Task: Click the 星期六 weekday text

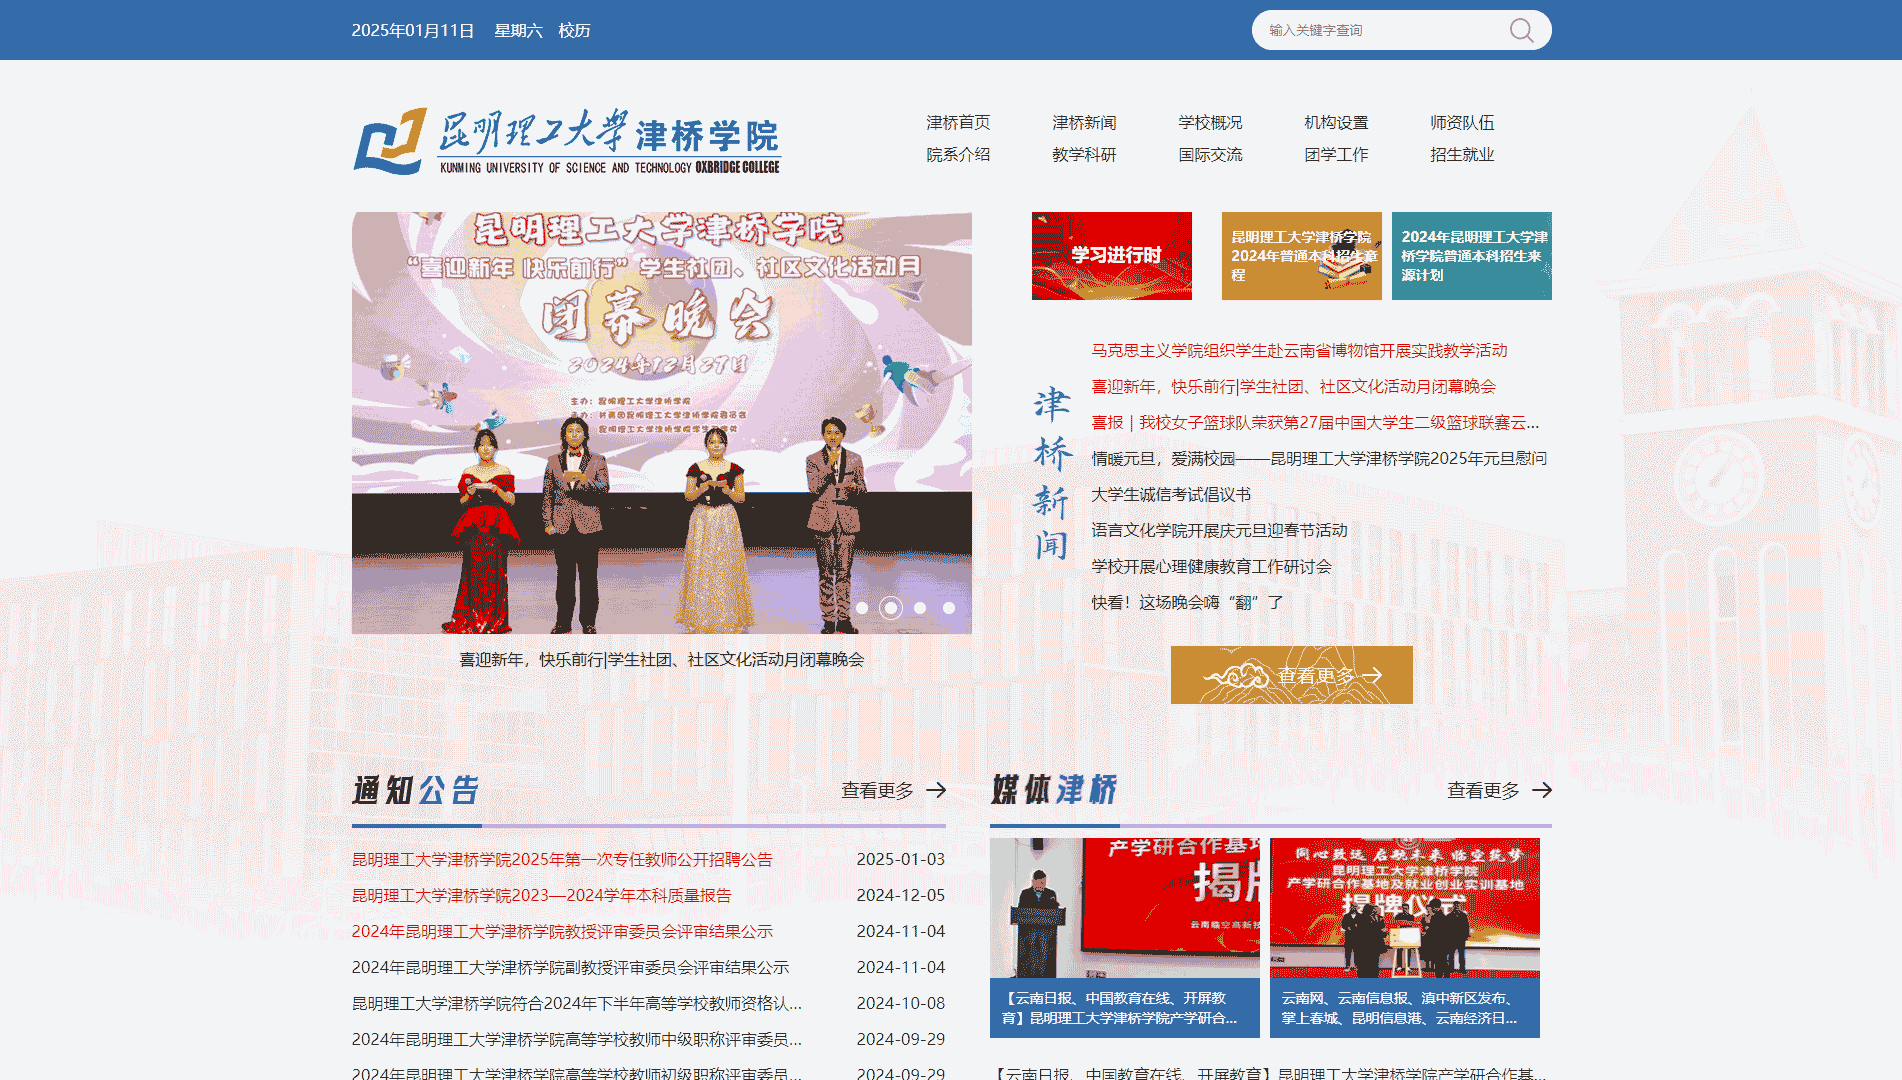Action: (518, 31)
